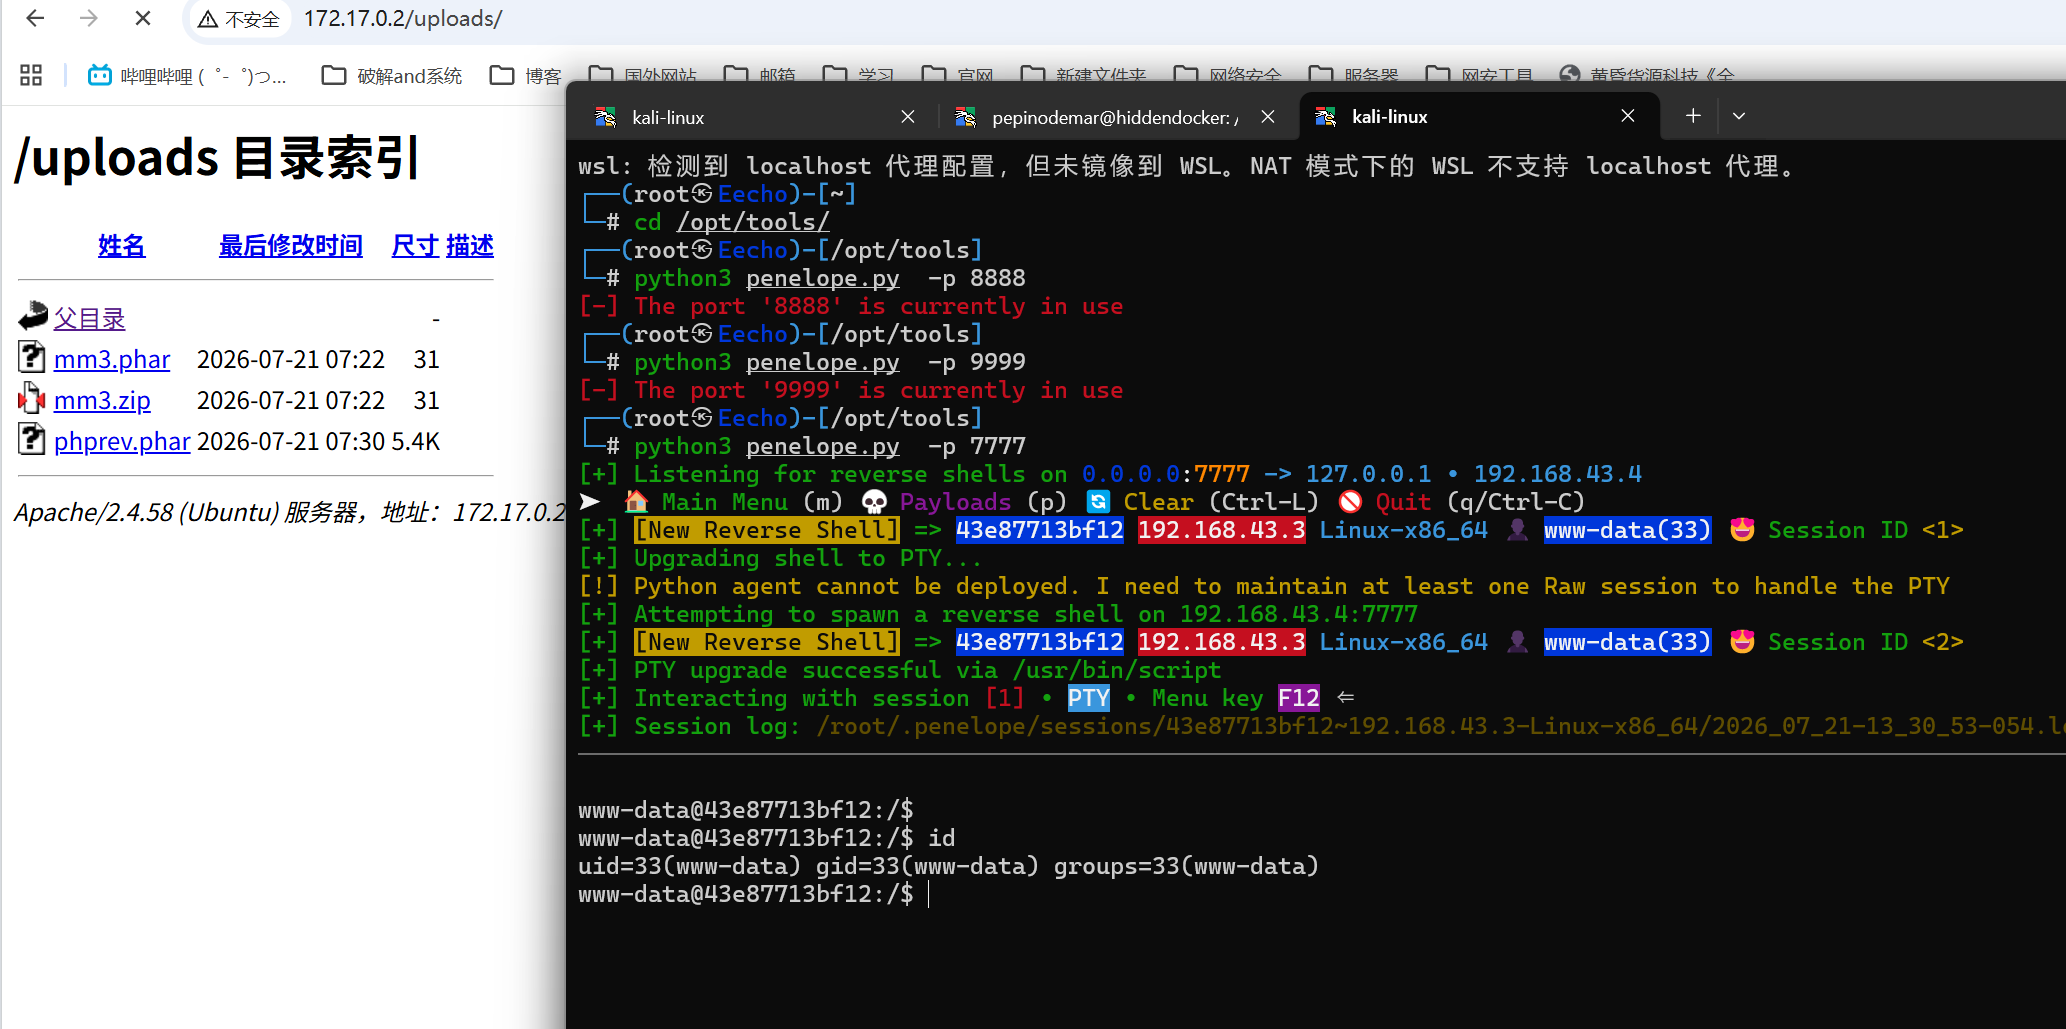Click the highlighted PTY badge
This screenshot has height=1029, width=2066.
[x=1088, y=698]
